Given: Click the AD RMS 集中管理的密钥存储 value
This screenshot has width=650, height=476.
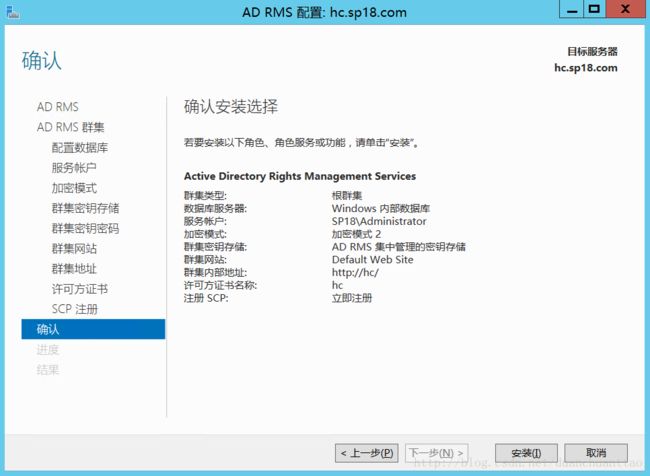Looking at the screenshot, I should click(x=399, y=247).
